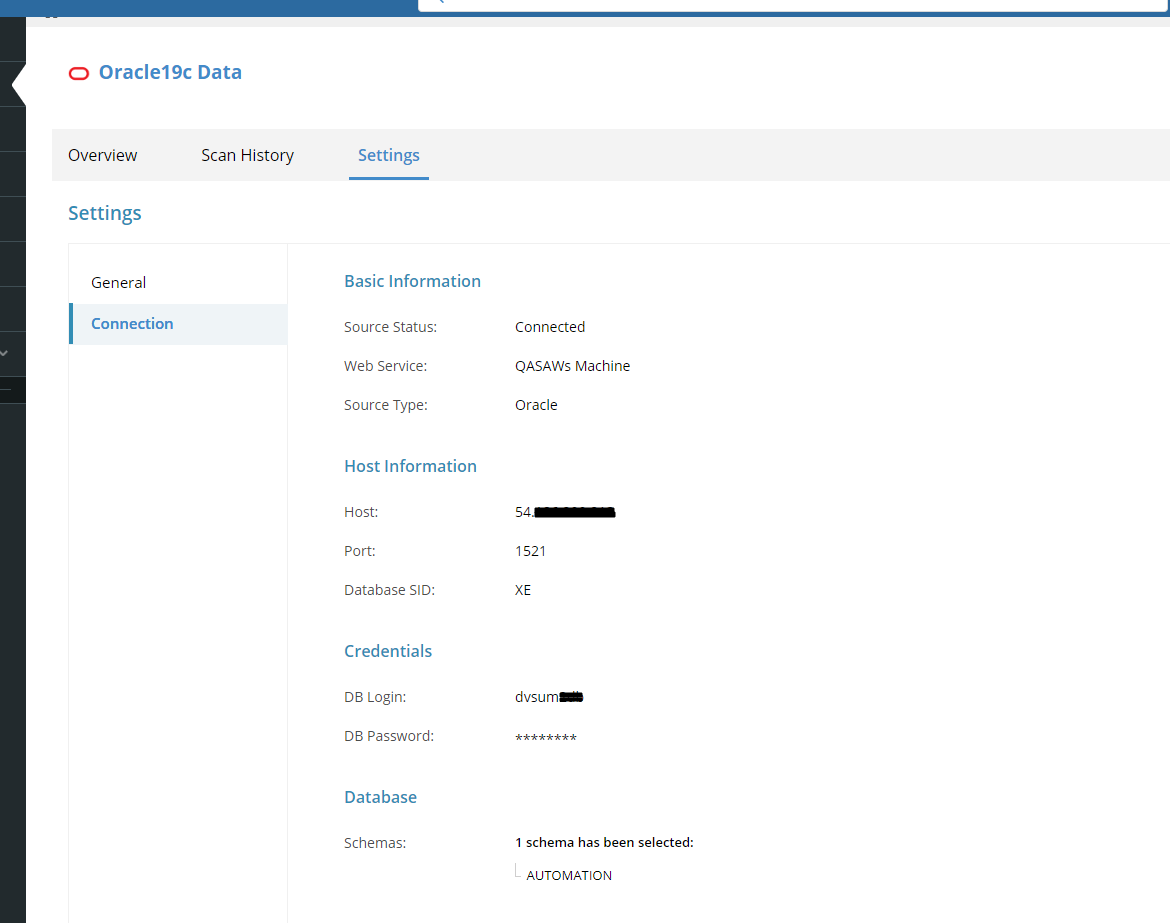Click the Oracle19c Data title
1170x923 pixels.
(170, 72)
